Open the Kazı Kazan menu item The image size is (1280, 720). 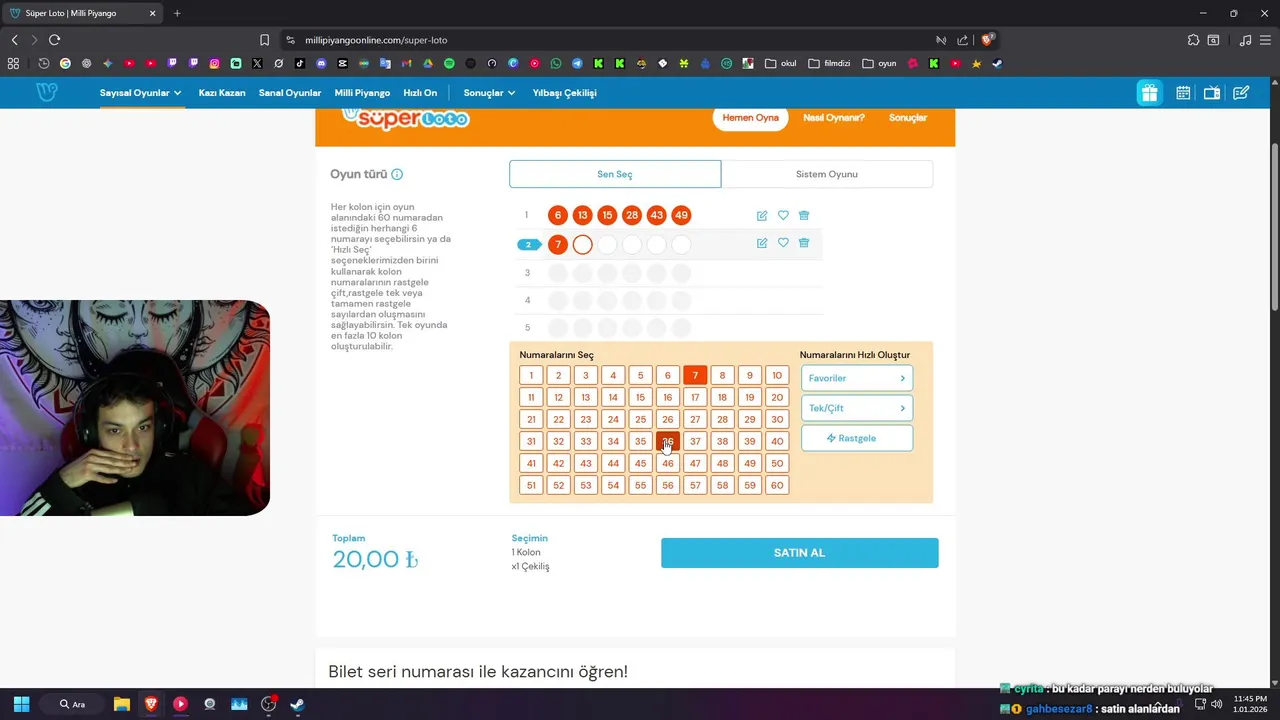(222, 93)
